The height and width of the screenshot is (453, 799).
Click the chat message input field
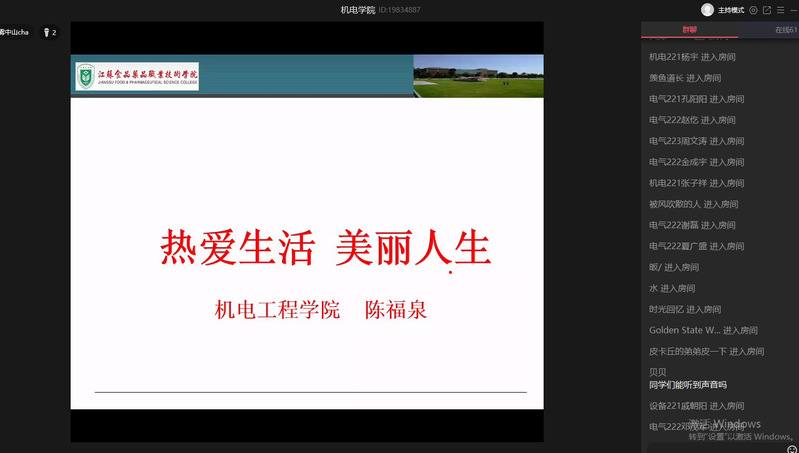tap(716, 448)
